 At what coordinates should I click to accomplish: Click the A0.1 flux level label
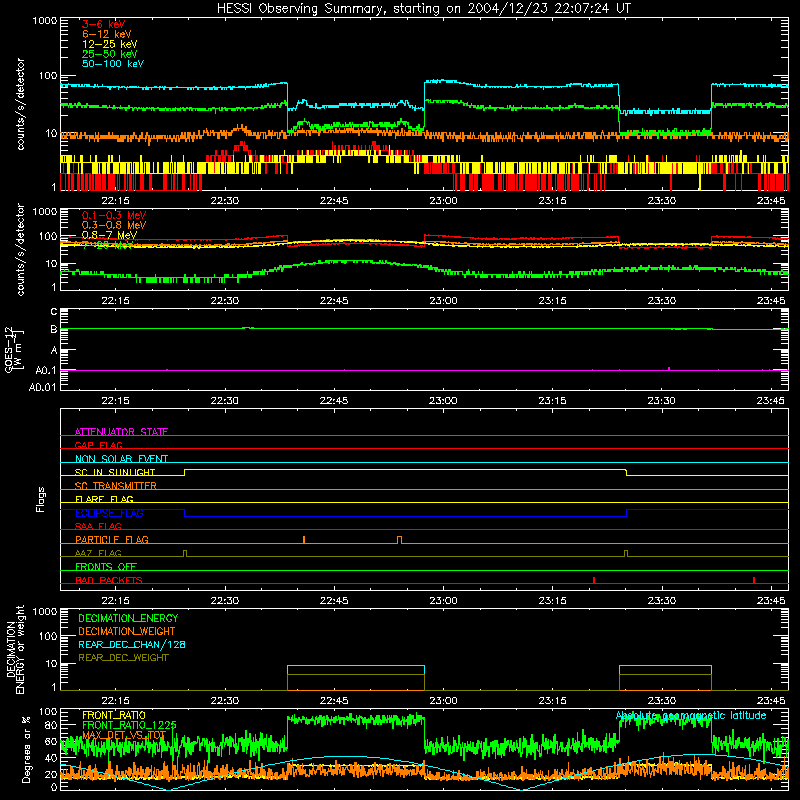click(x=46, y=371)
